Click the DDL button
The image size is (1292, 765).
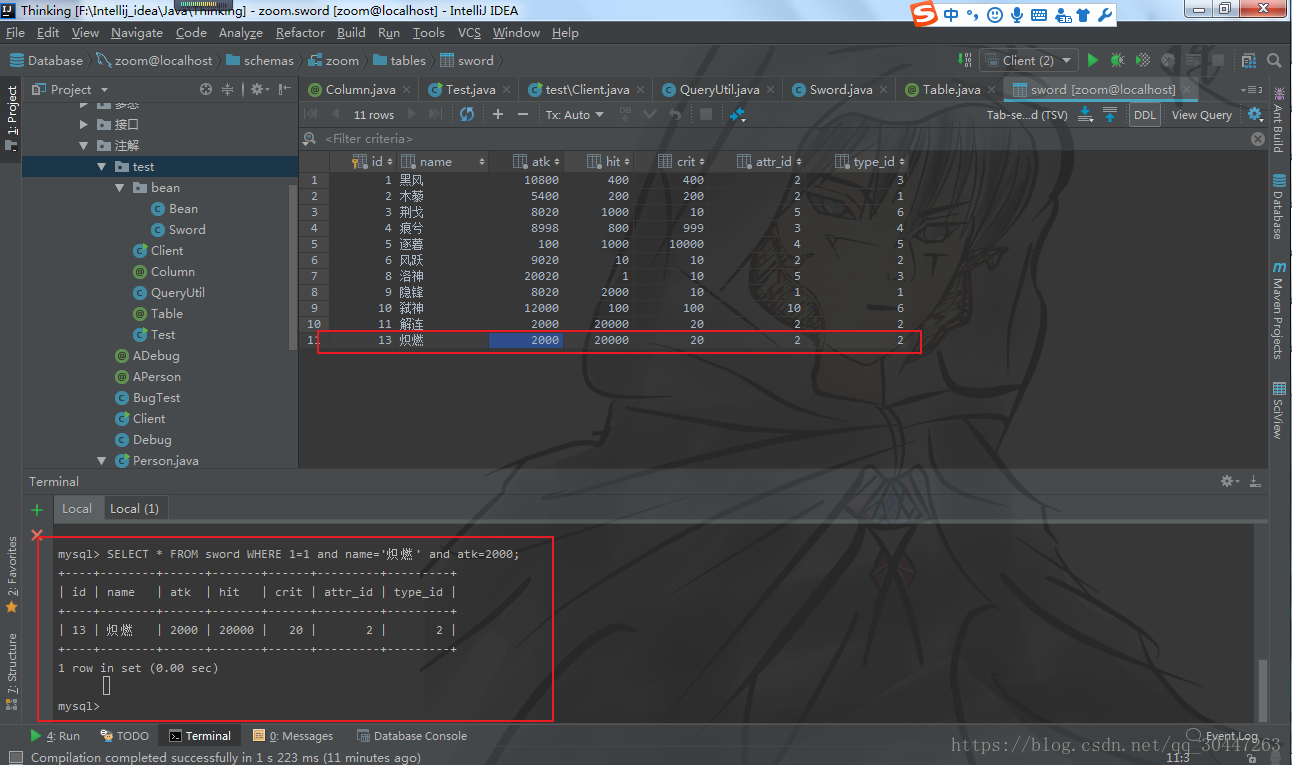1144,115
